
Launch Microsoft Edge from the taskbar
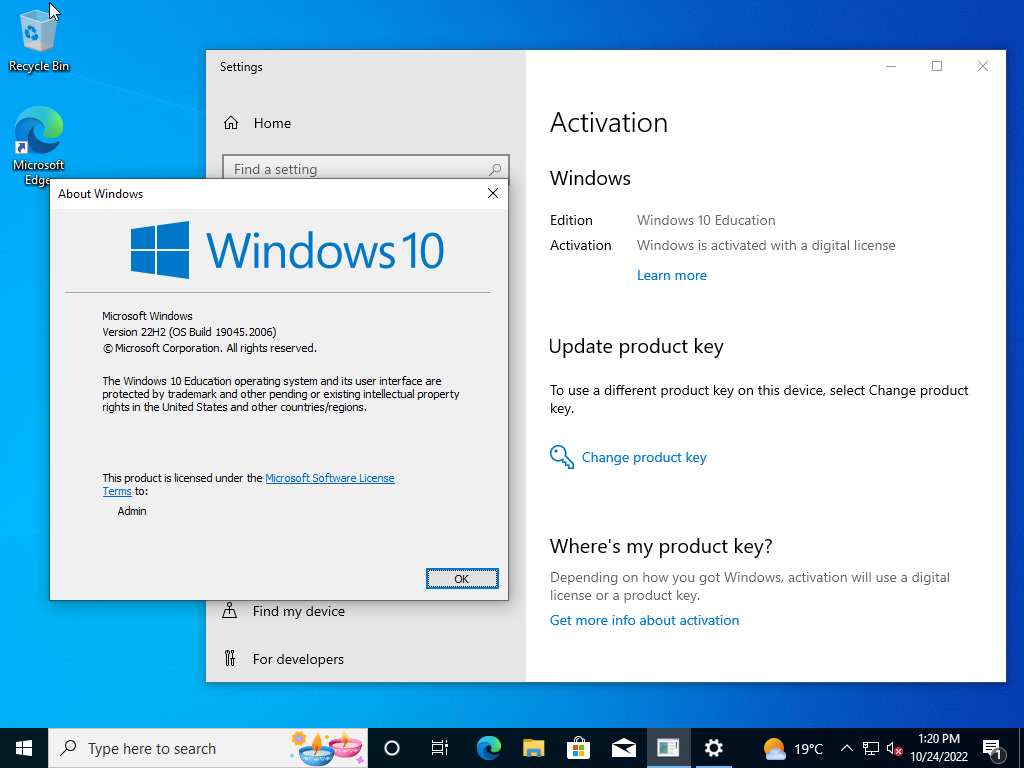pyautogui.click(x=487, y=747)
